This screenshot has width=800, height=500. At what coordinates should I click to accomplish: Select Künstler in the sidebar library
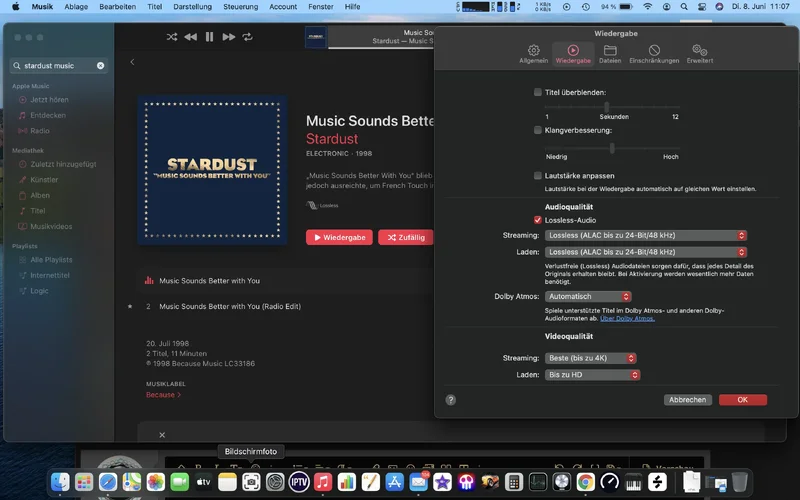tap(45, 179)
